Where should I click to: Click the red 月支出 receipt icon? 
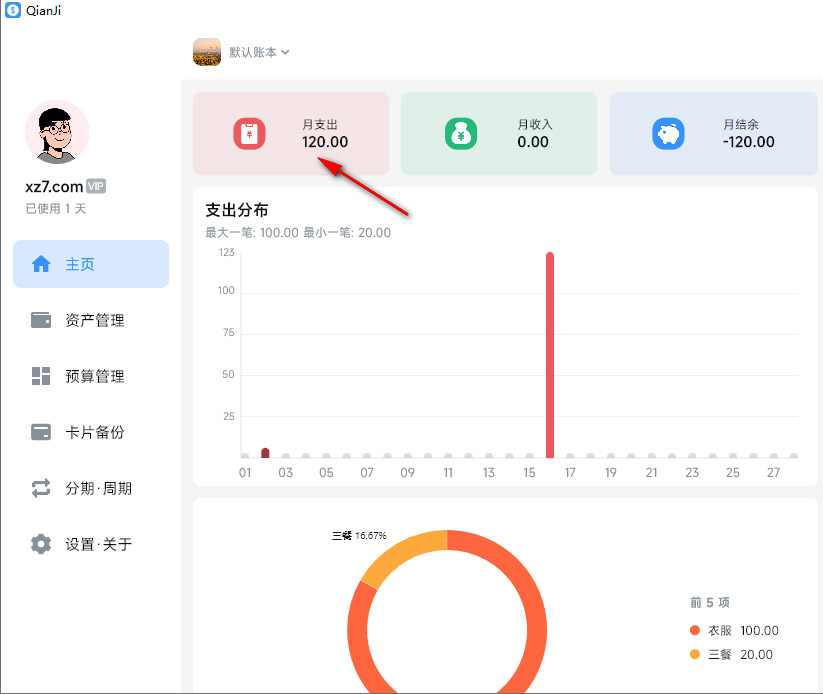click(249, 134)
